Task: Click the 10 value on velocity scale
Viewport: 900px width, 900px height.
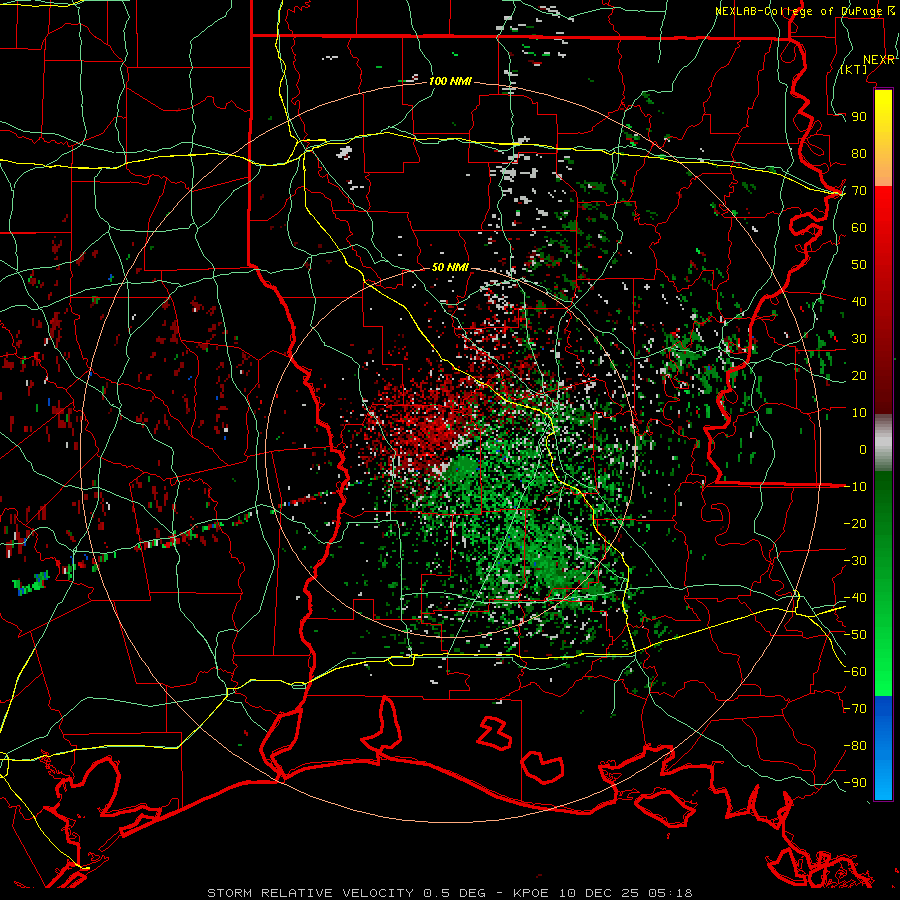Action: [x=859, y=413]
